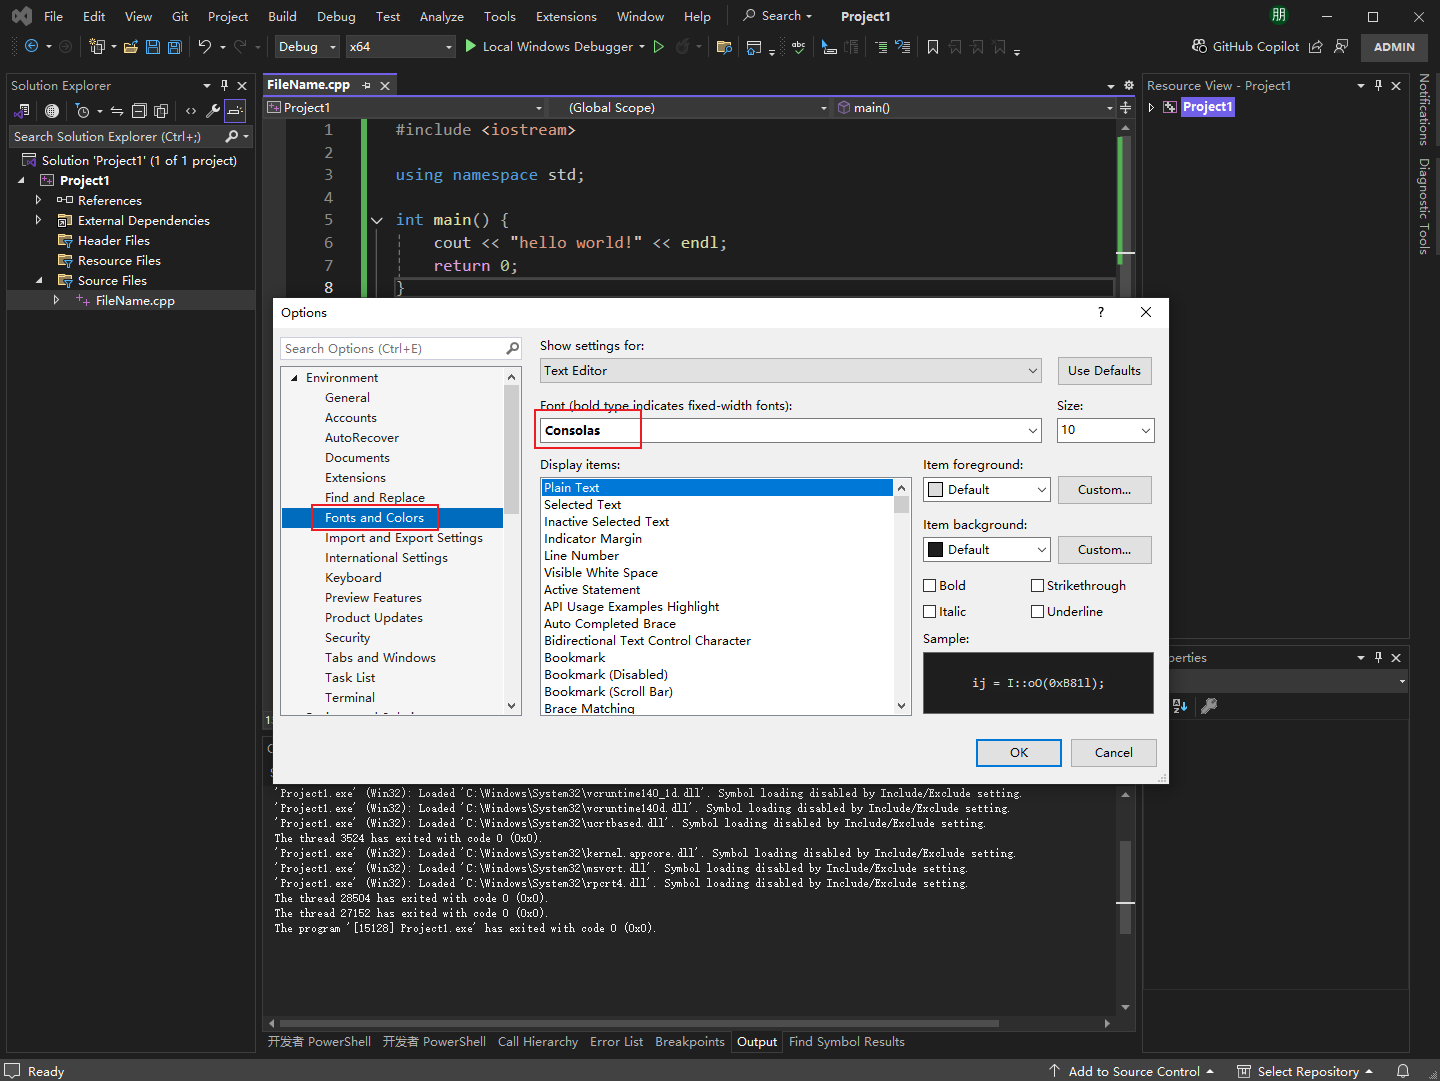Enable the Underline option
1440x1081 pixels.
1037,611
